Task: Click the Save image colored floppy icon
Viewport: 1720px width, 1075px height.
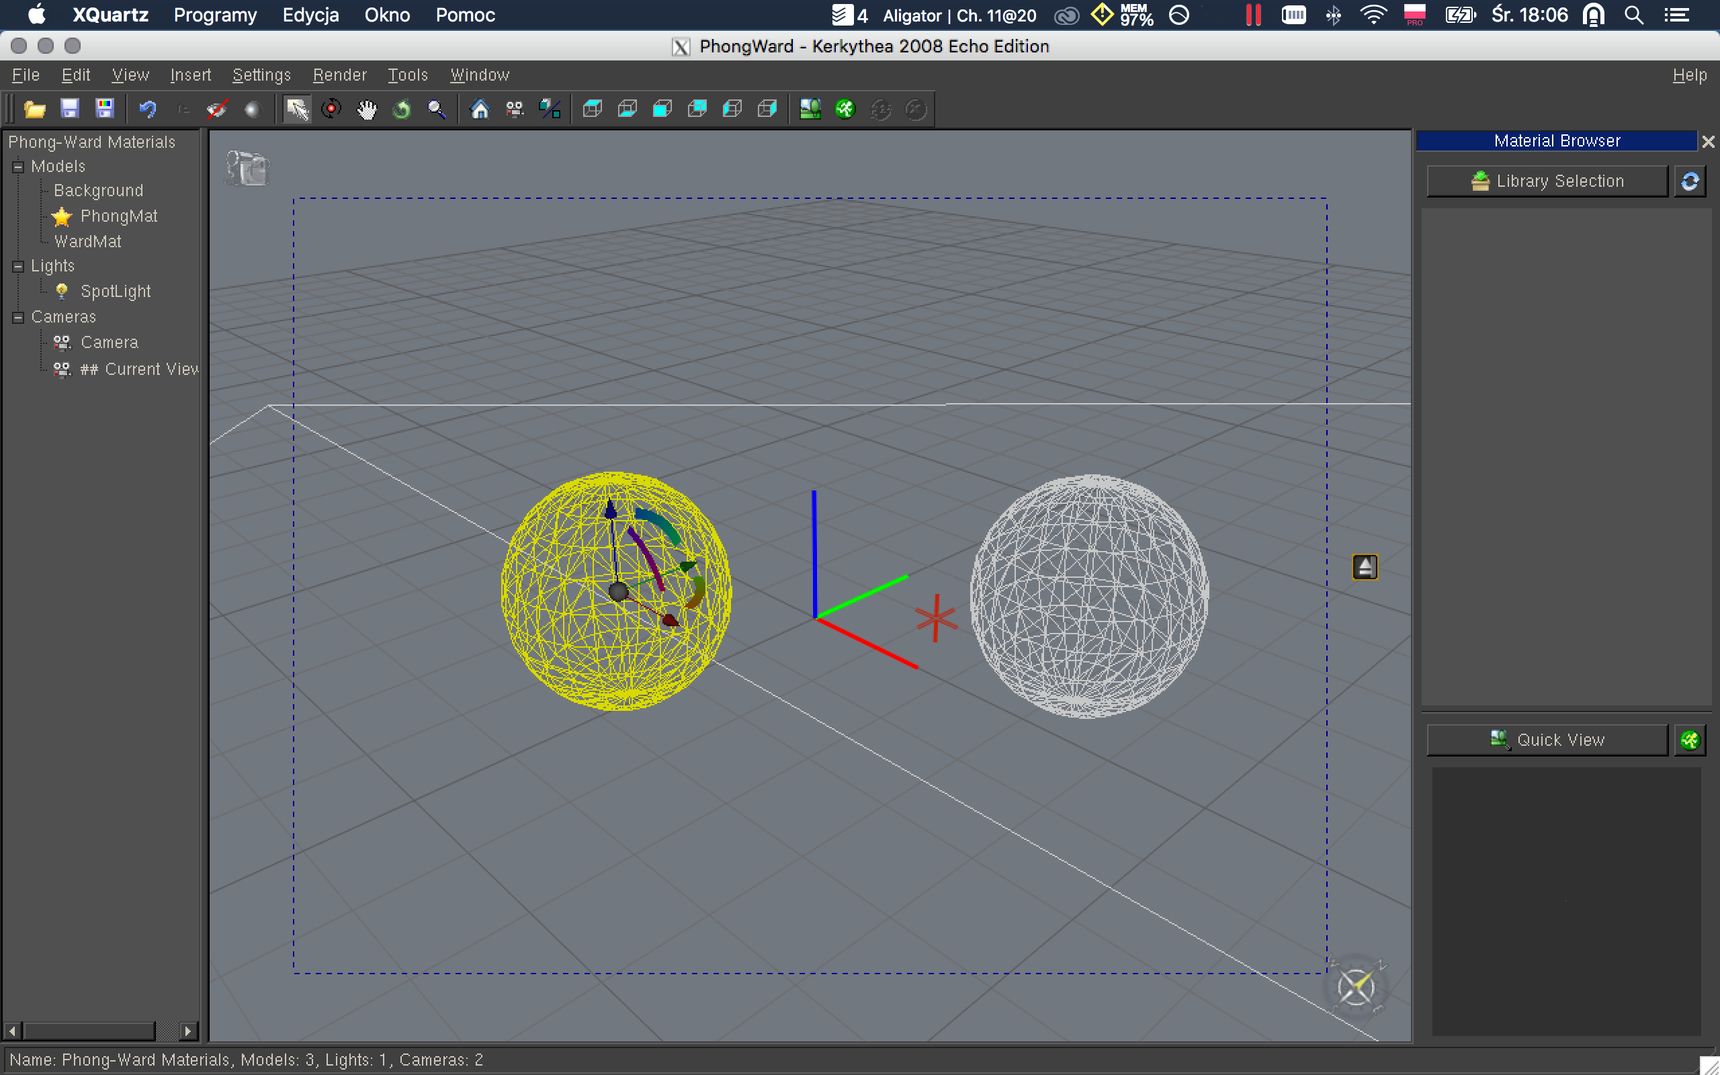Action: click(104, 109)
